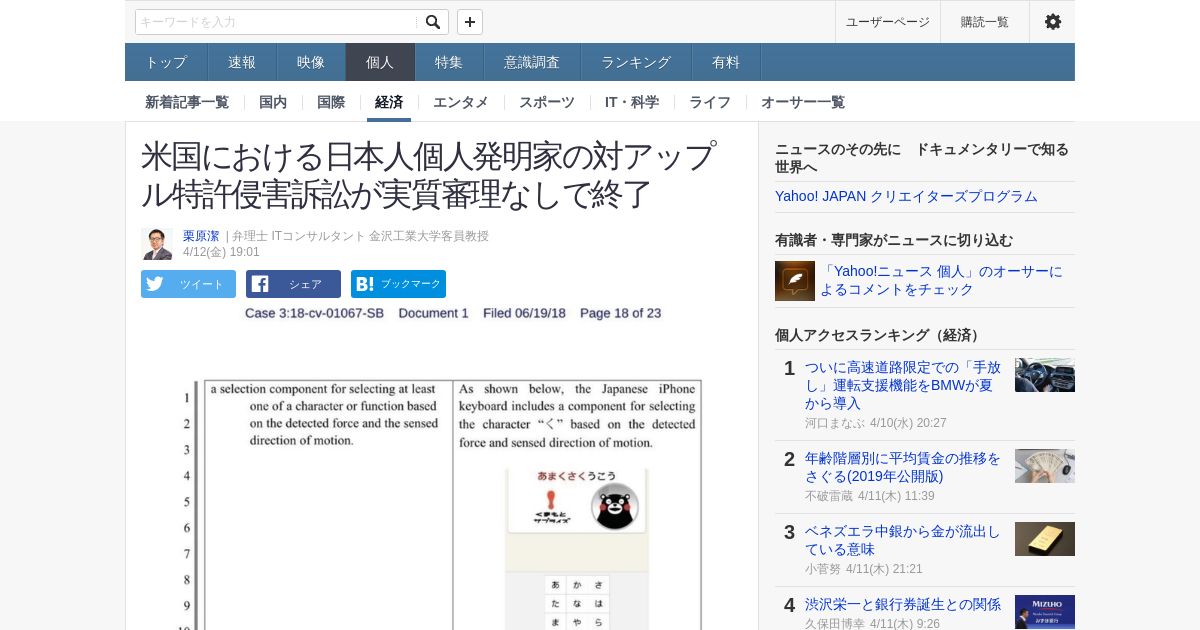
Task: Select the 個人 tab
Action: 380,62
